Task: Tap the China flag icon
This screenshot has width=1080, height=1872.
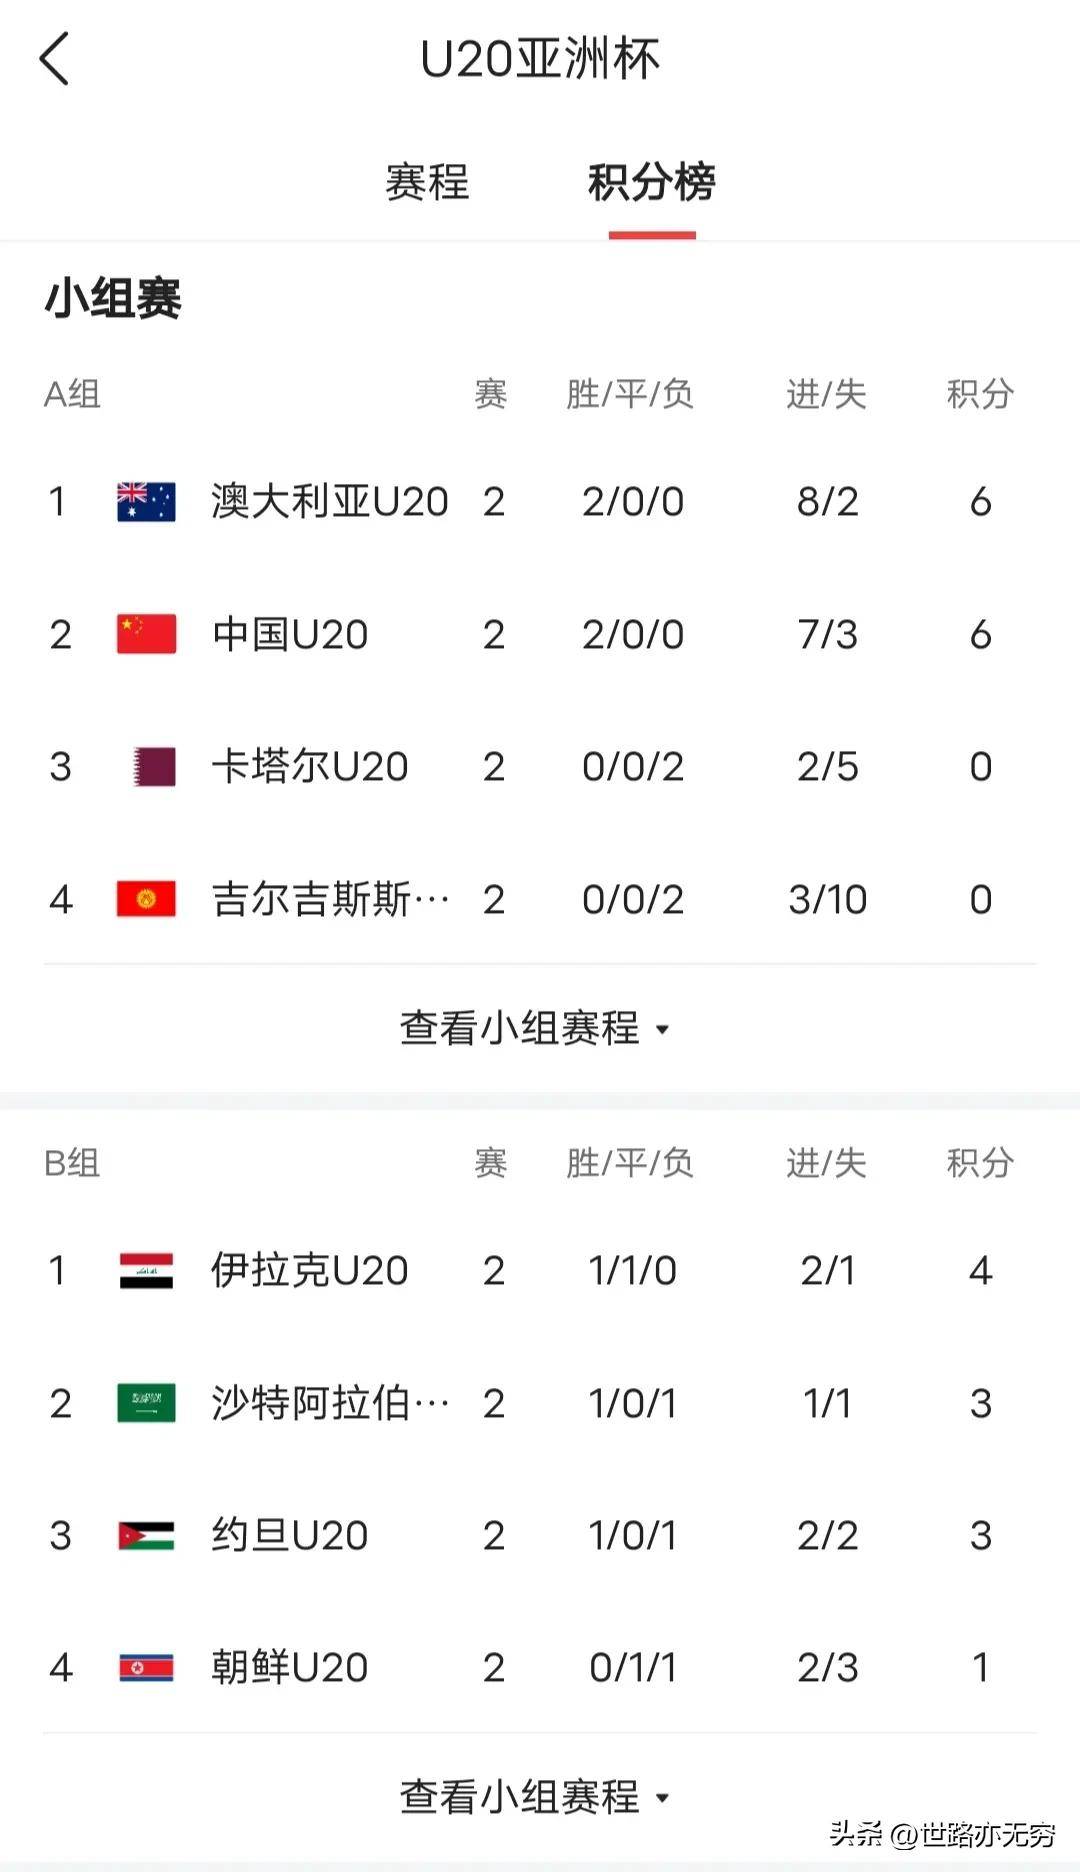Action: (x=146, y=634)
